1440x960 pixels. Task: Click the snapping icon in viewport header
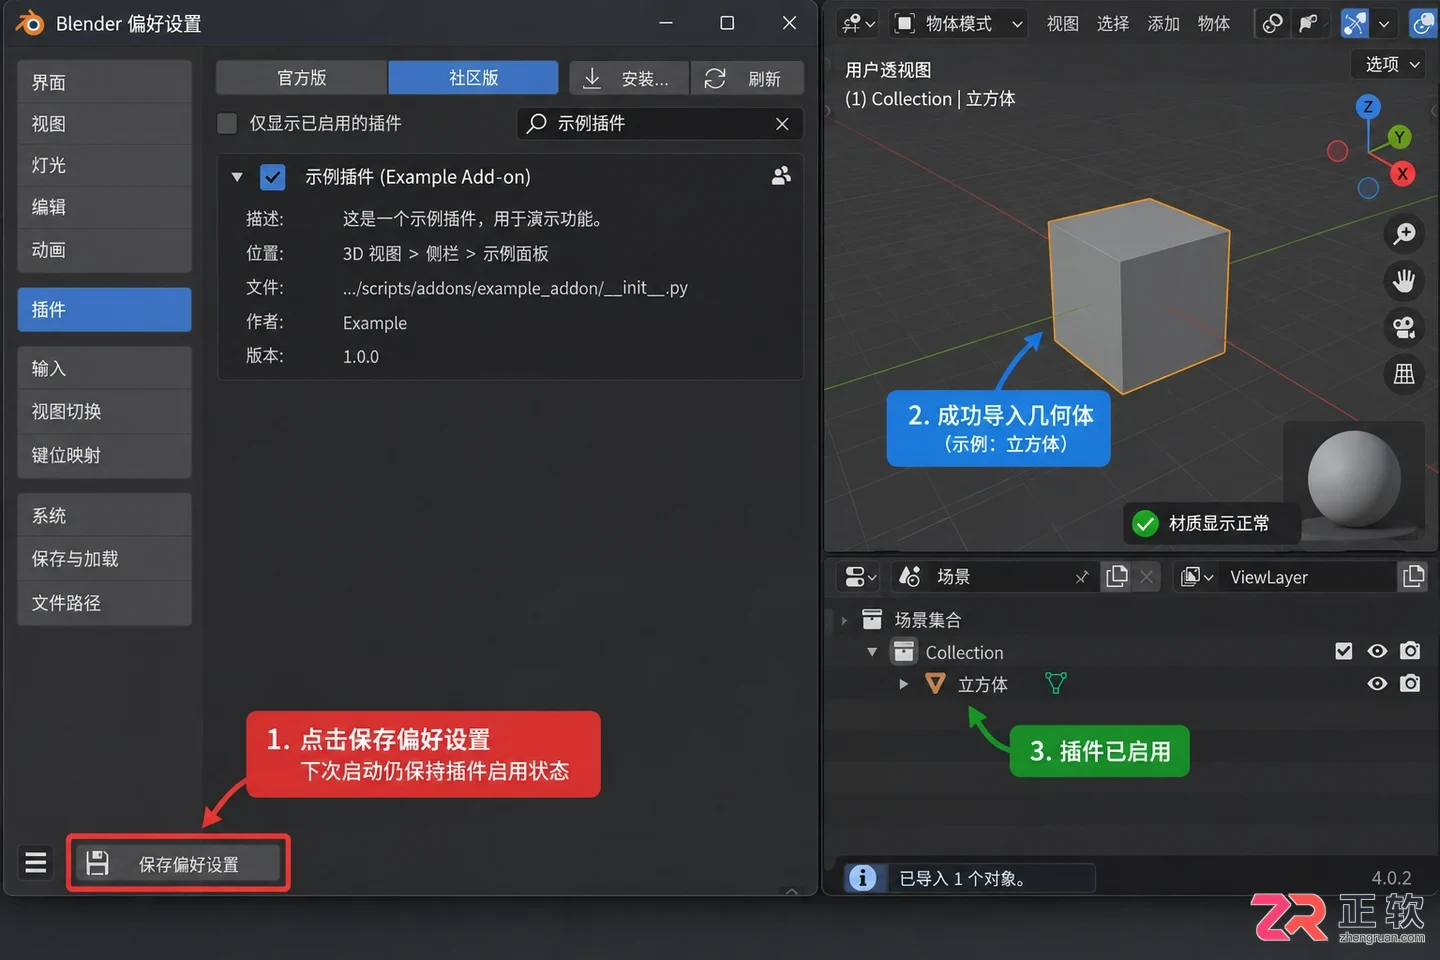point(1308,24)
